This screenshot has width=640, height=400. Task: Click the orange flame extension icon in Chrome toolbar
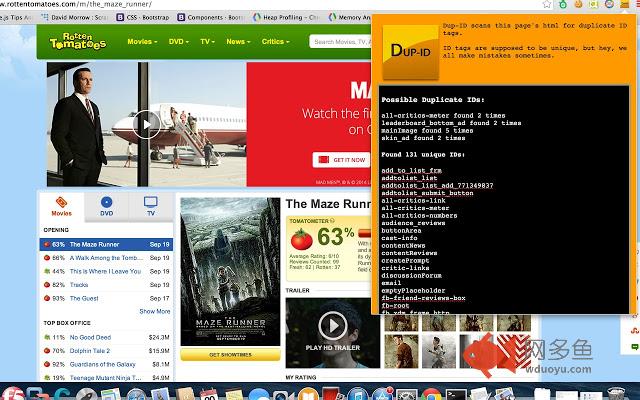578,4
